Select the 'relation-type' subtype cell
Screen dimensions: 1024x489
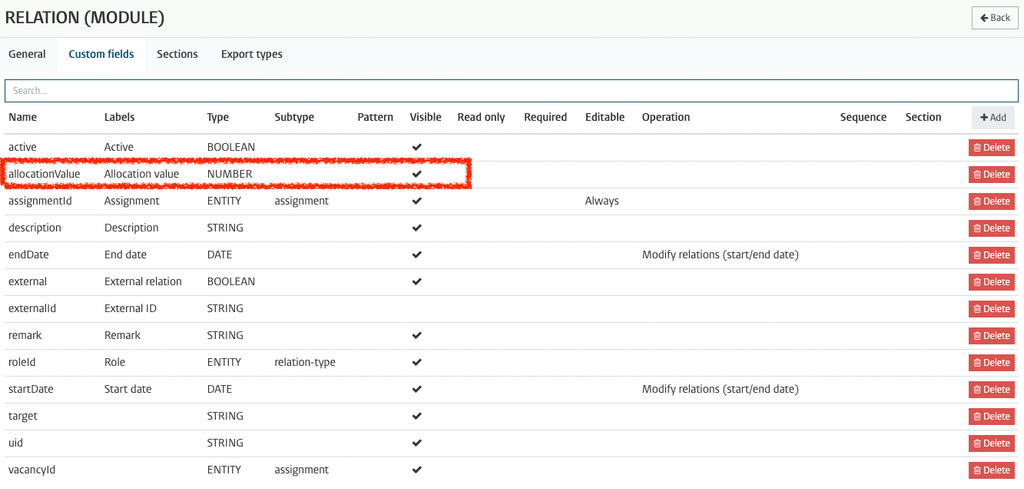coord(305,362)
